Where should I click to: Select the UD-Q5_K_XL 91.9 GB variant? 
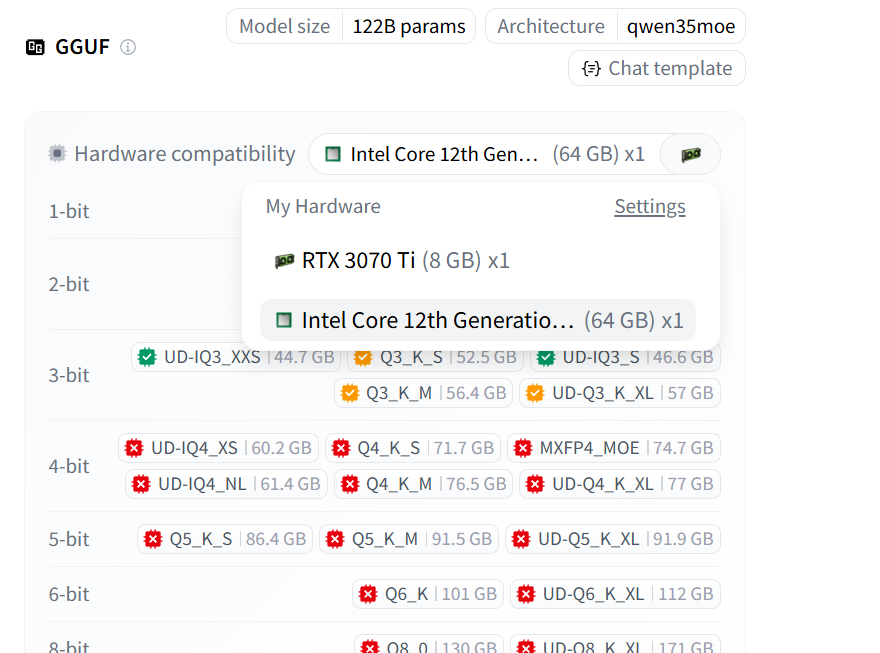click(612, 539)
